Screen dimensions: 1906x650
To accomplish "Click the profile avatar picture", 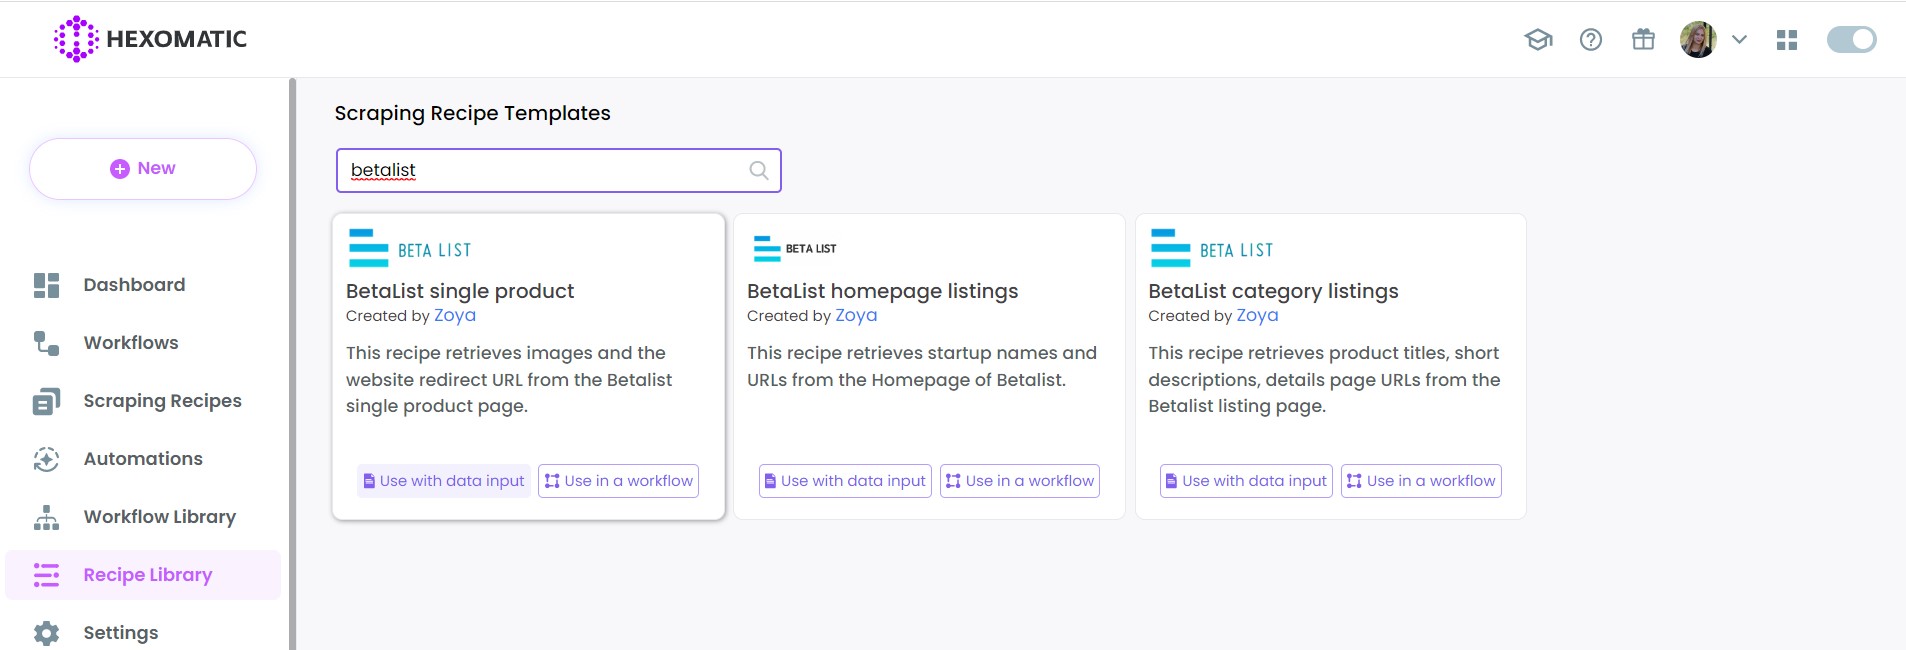I will click(x=1698, y=39).
